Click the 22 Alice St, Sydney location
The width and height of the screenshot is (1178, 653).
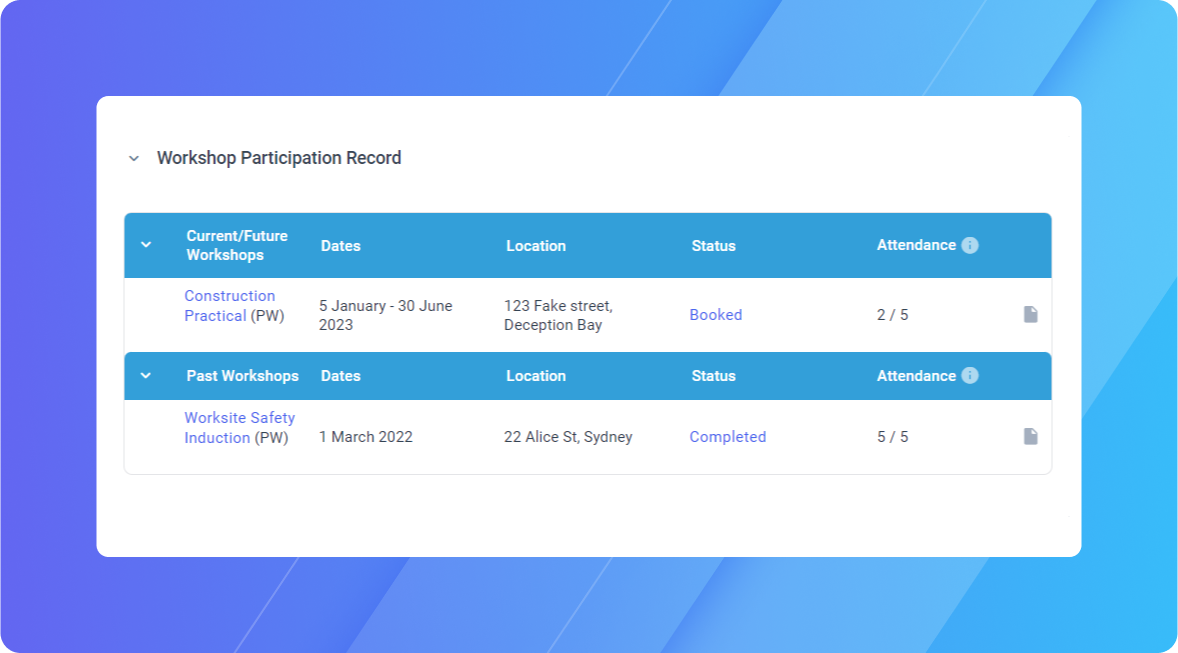(567, 437)
